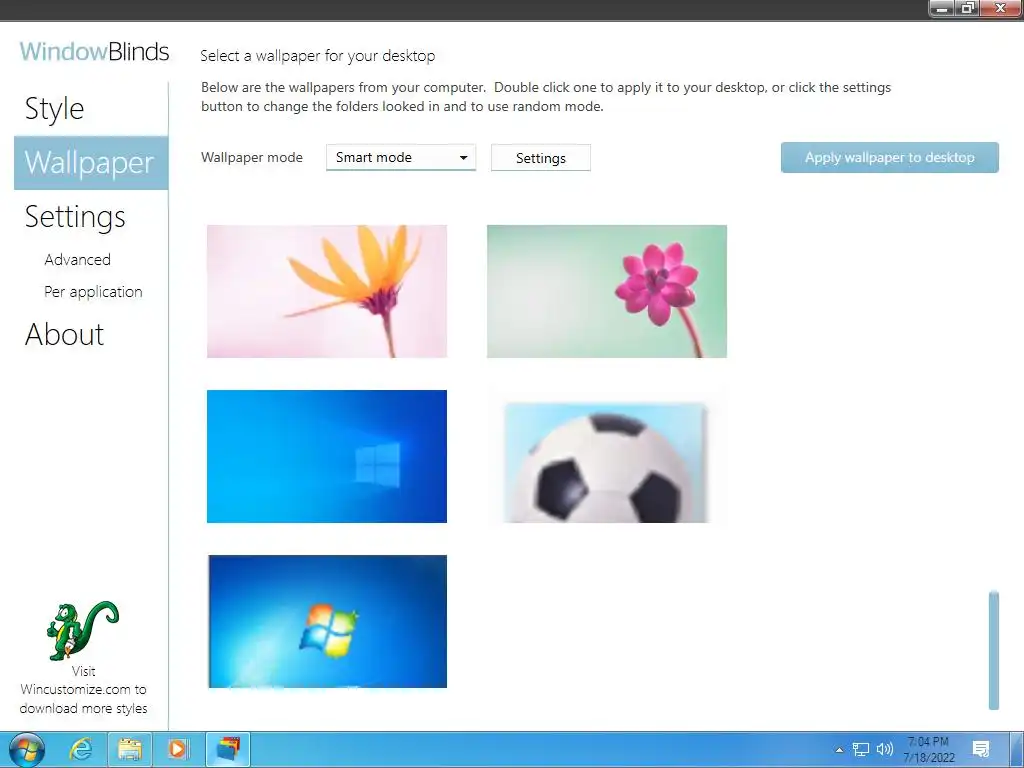The width and height of the screenshot is (1024, 768).
Task: Restore down the WindowBlinds window
Action: [x=968, y=8]
